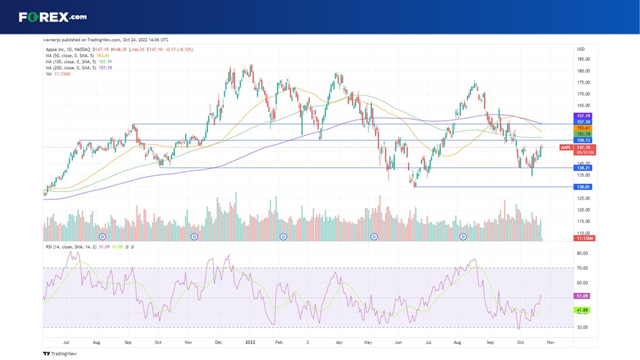Click the blue 138.21 support level label
640x360 pixels.
coord(583,168)
